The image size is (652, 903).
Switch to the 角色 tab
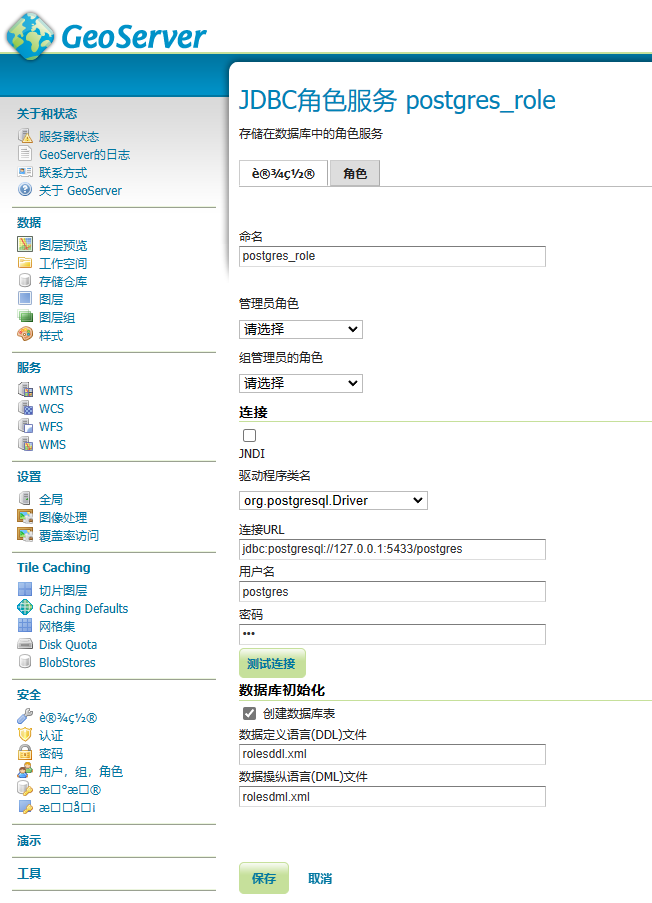click(354, 174)
